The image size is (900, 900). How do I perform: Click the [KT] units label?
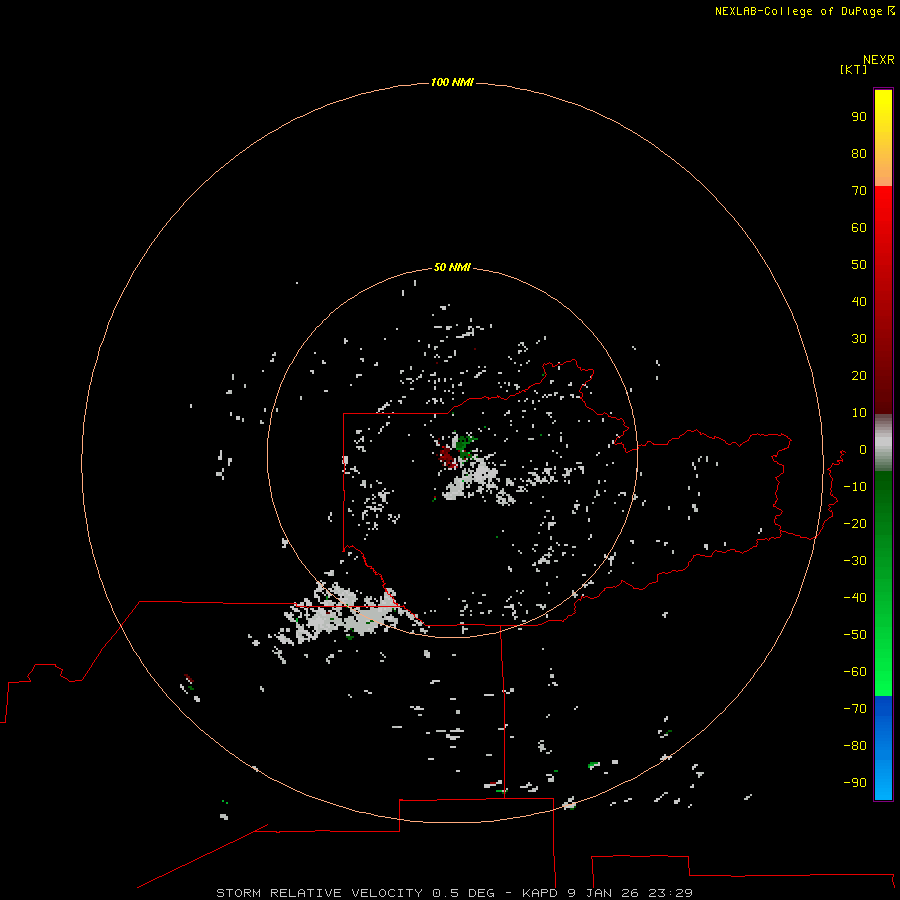click(x=853, y=69)
